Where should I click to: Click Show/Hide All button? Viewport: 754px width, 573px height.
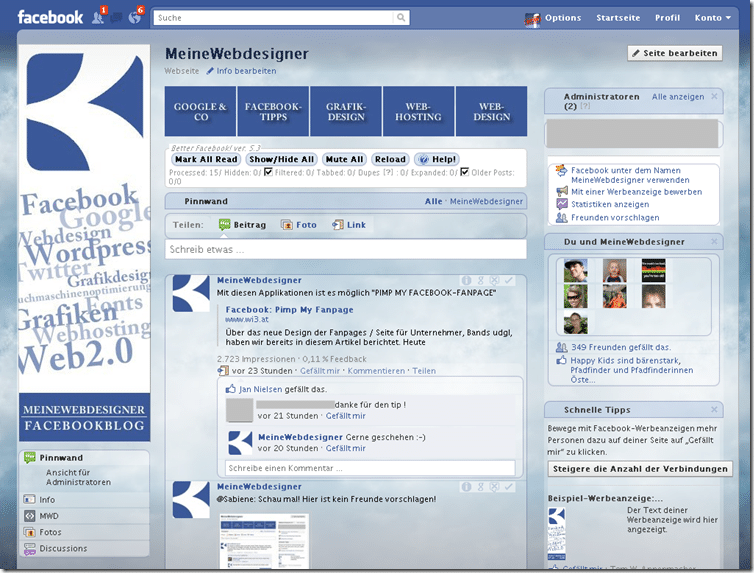pos(281,159)
